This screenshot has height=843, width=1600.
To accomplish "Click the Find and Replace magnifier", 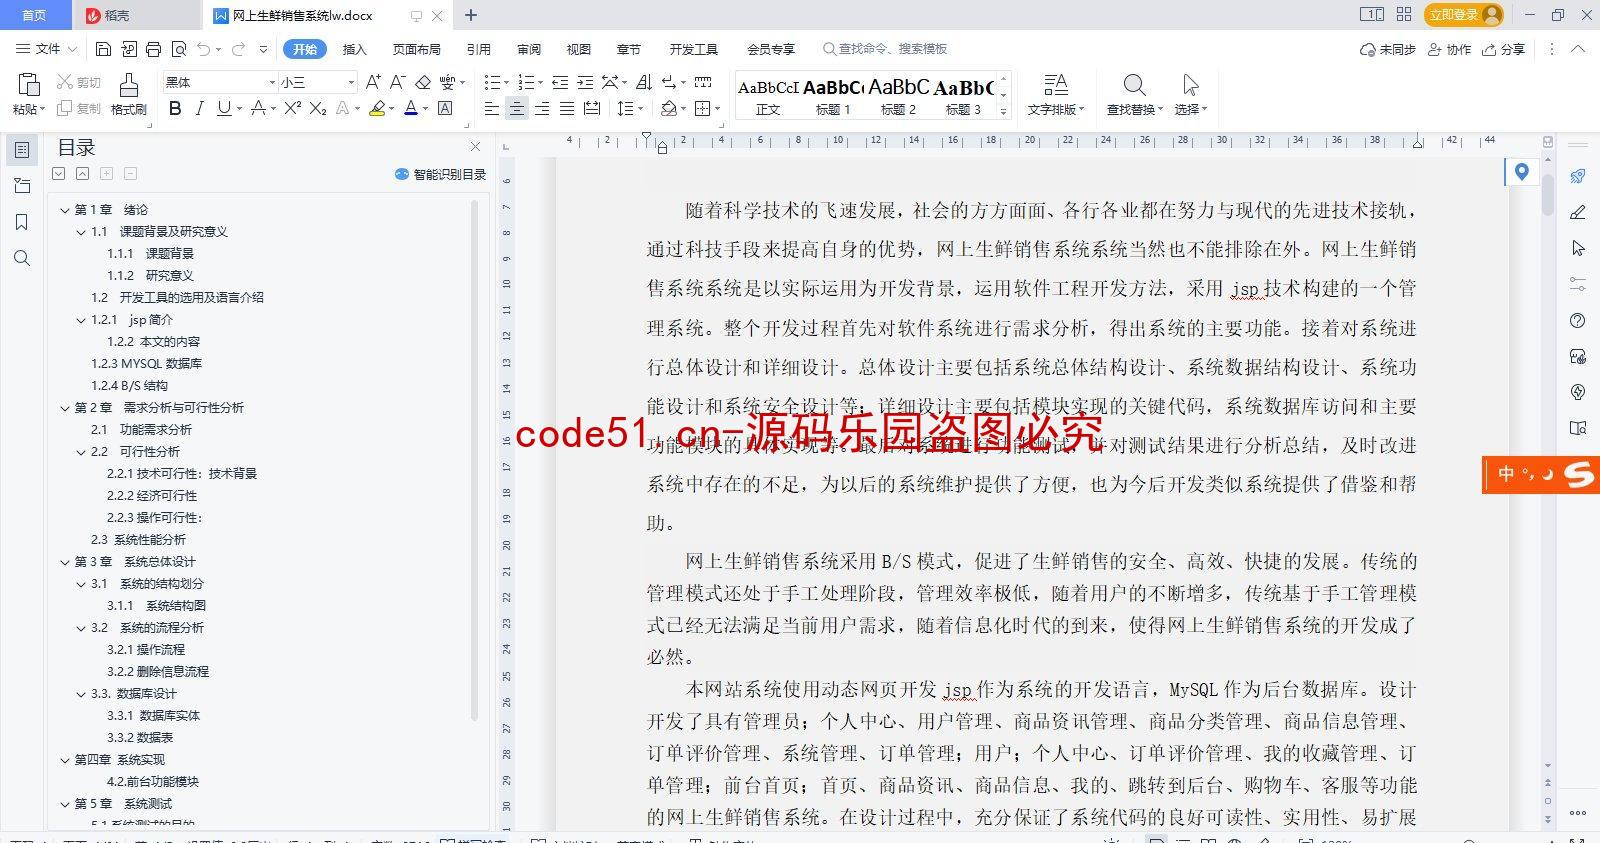I will pos(1134,84).
